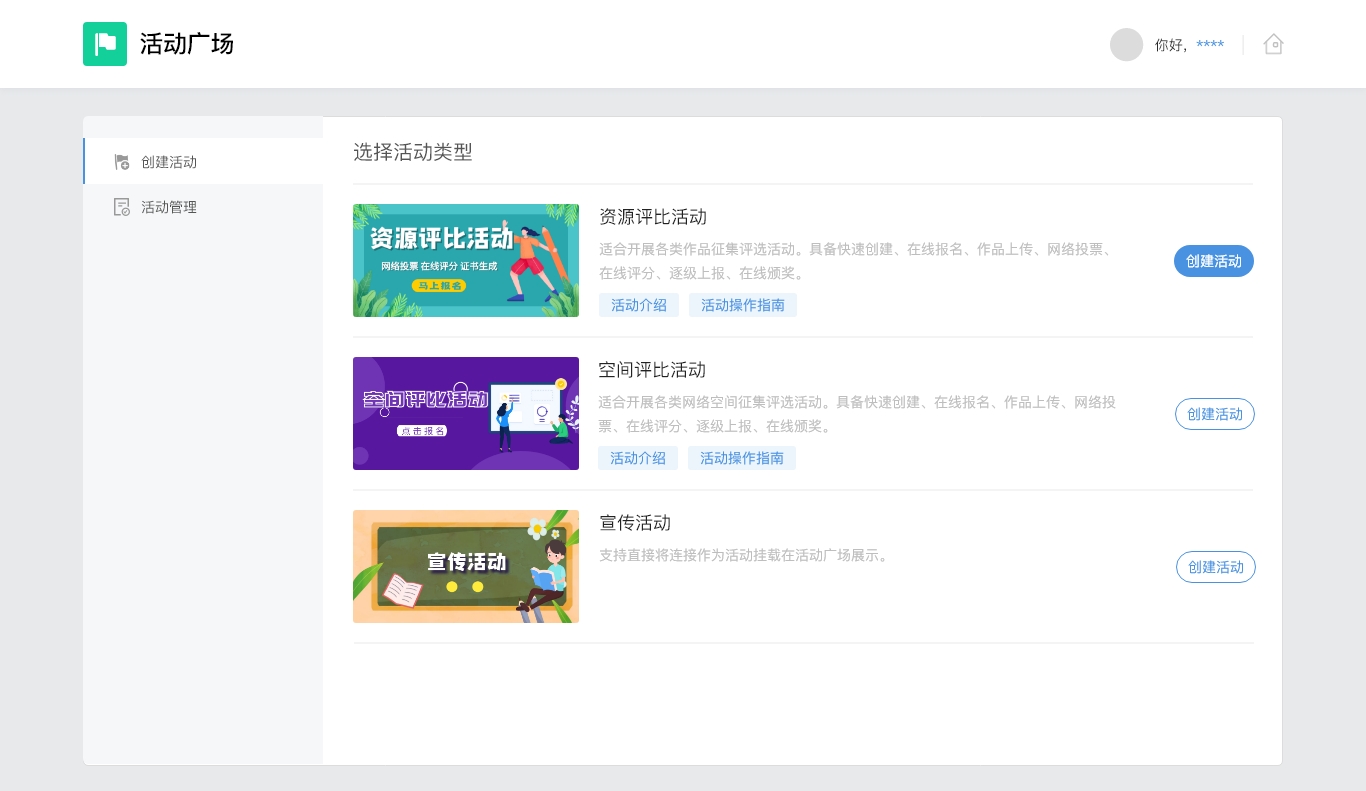Open 活动介绍 link under 空间评比活动

click(638, 458)
